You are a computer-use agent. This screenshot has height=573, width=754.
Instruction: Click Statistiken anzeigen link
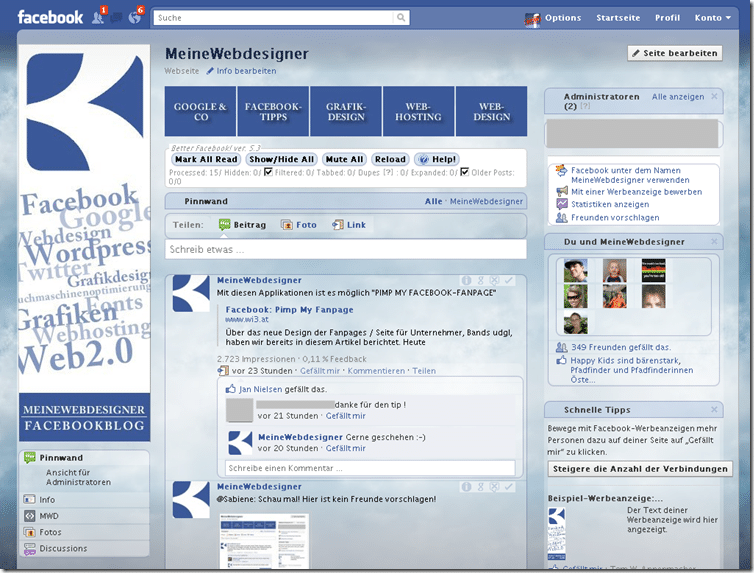point(610,204)
